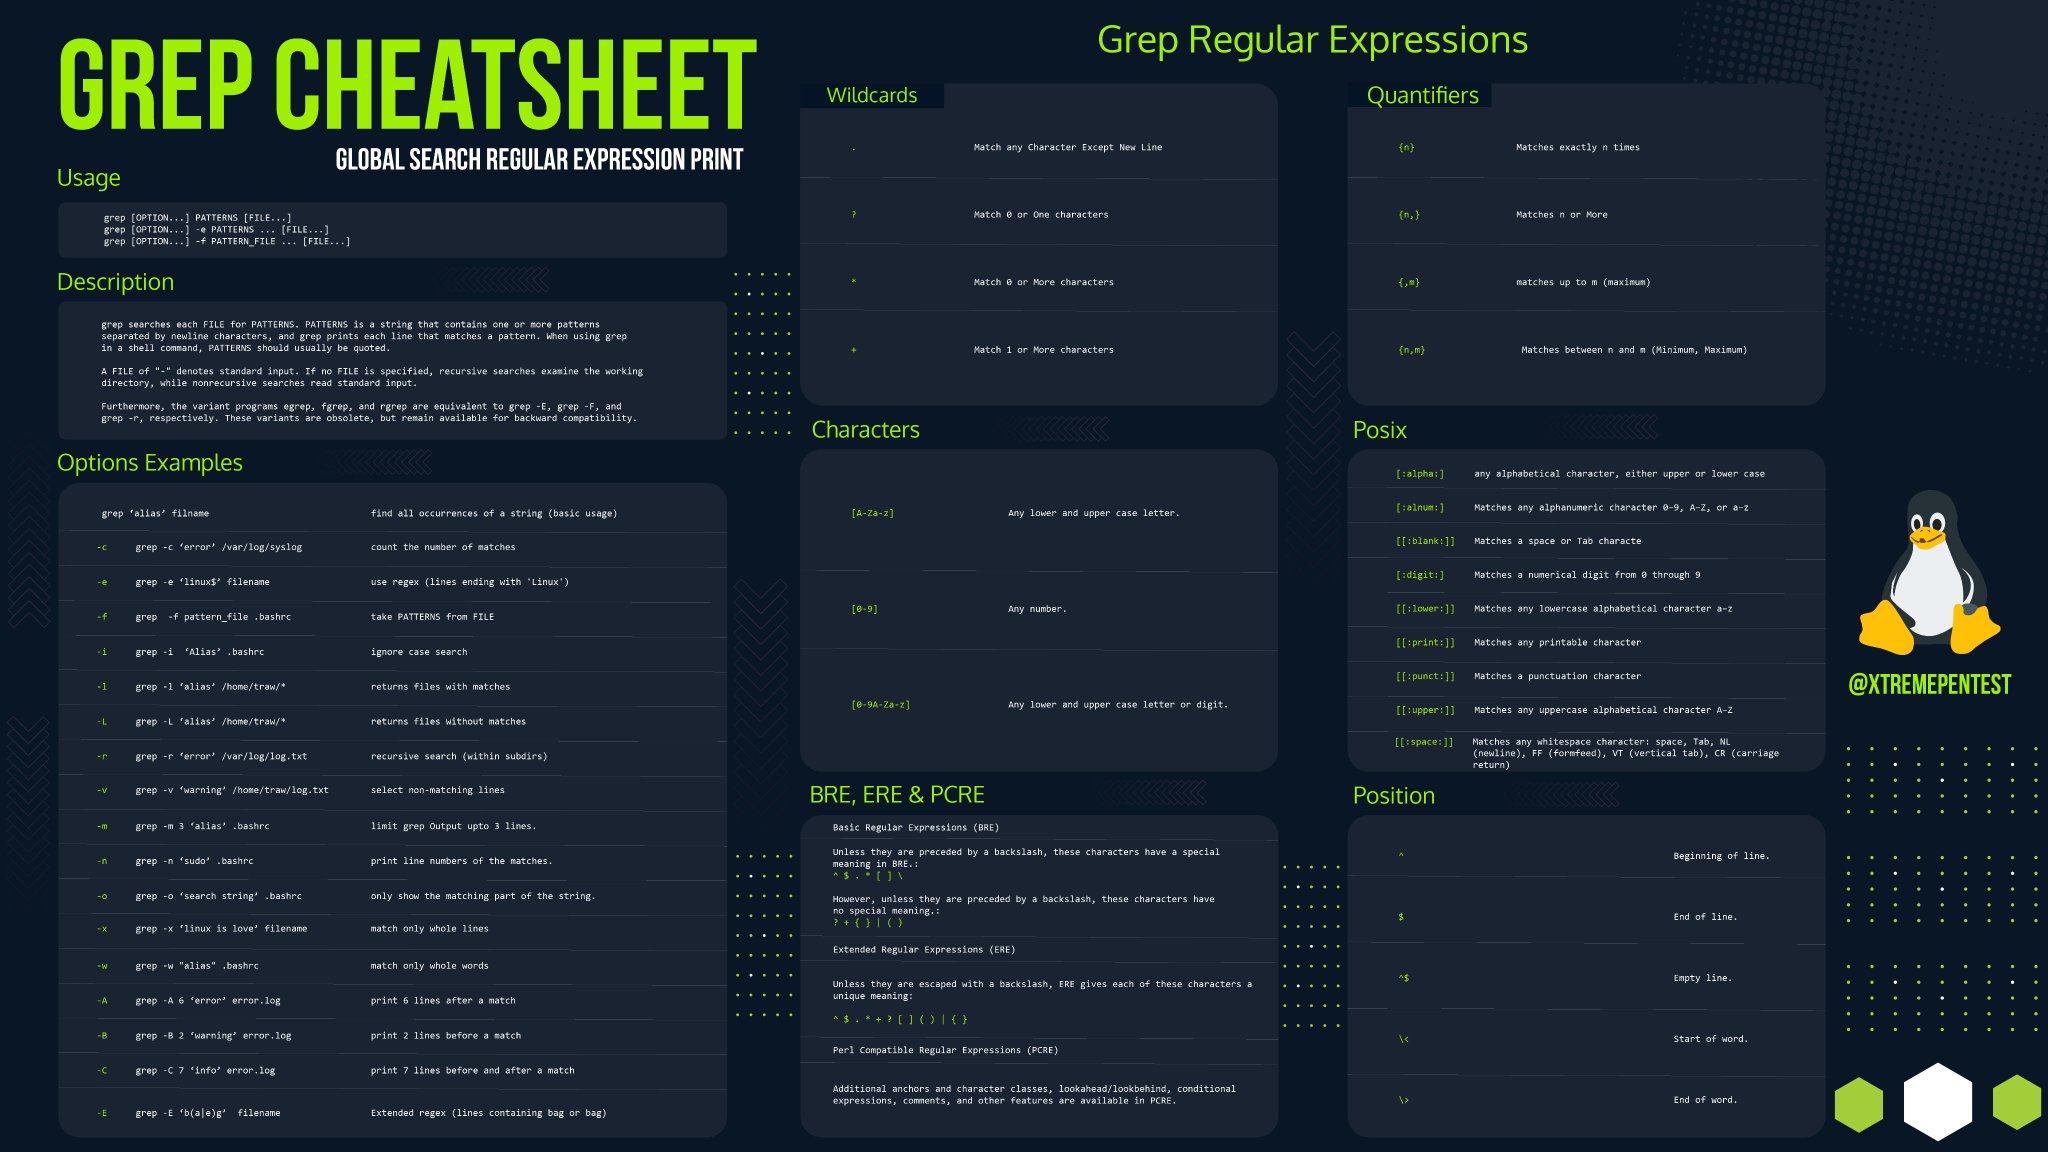Click grep -v 'warning' example command

pyautogui.click(x=232, y=790)
